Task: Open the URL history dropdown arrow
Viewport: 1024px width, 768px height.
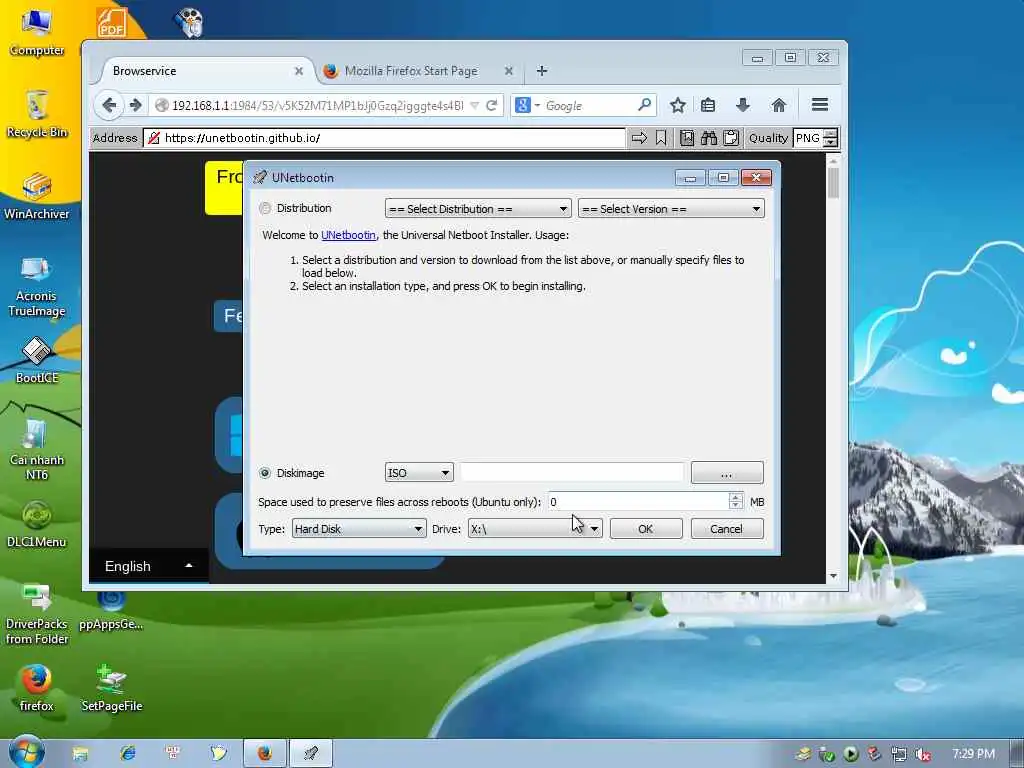Action: (x=475, y=105)
